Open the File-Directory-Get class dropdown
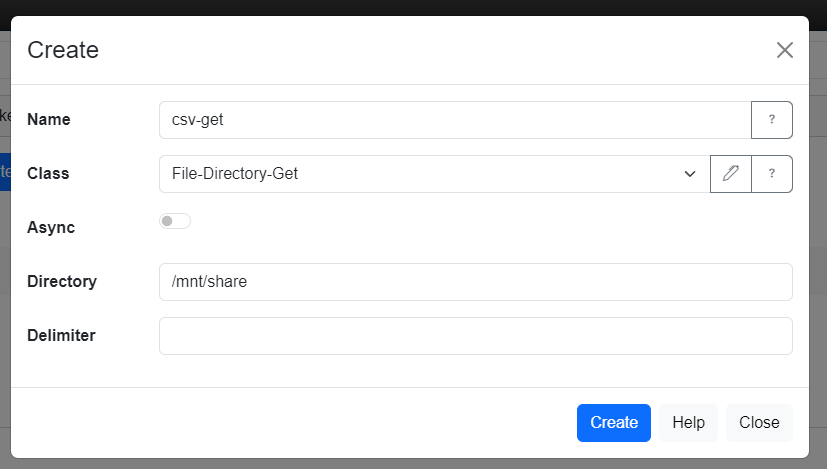827x469 pixels. [x=434, y=174]
